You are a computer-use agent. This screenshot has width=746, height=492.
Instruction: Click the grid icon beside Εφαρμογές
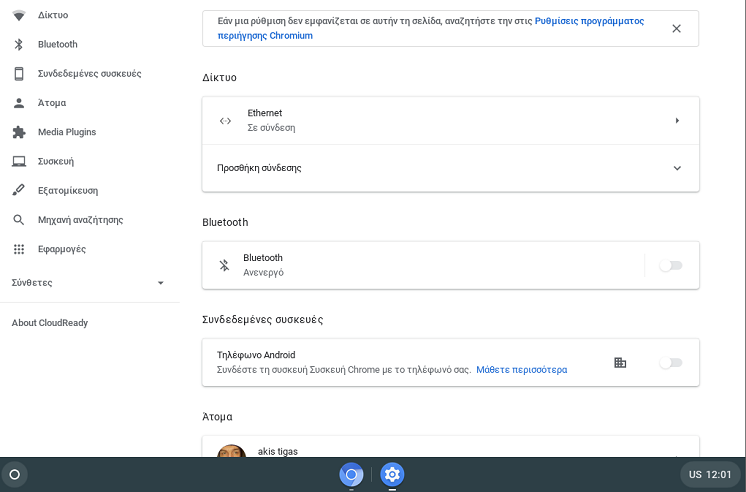(19, 249)
